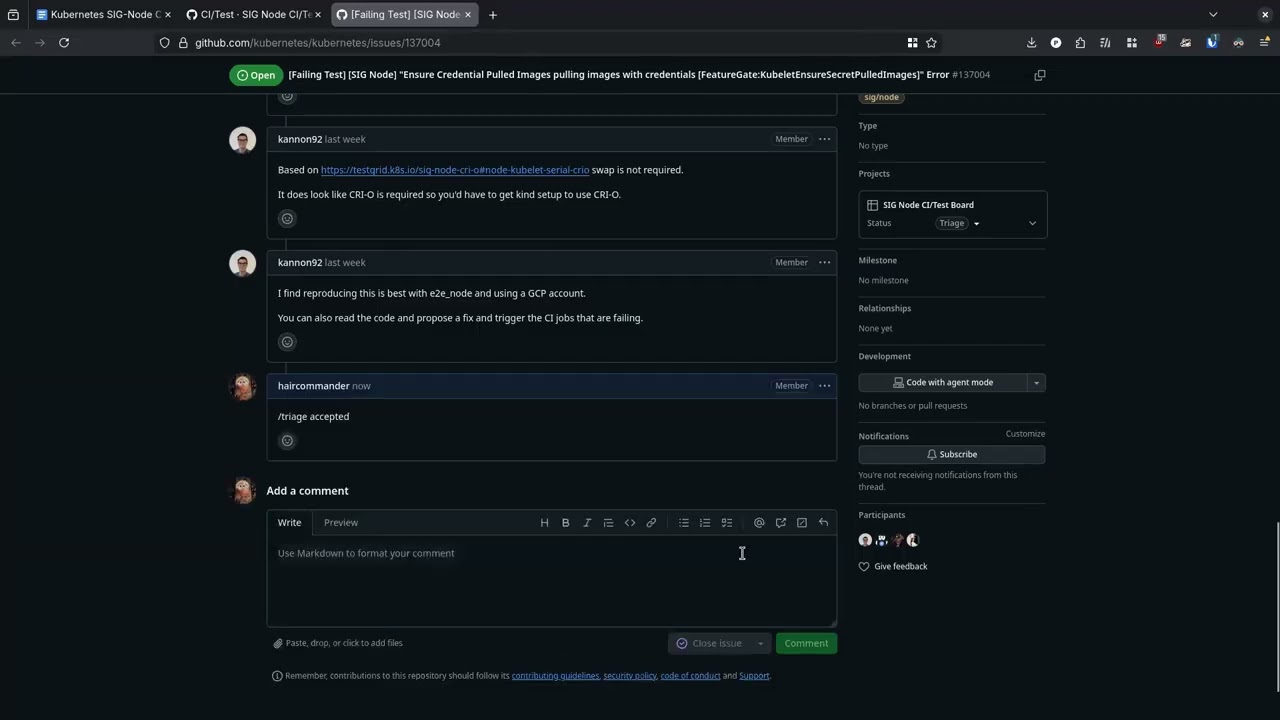Open haircommander's profile from comment header
This screenshot has width=1280, height=720.
point(313,386)
